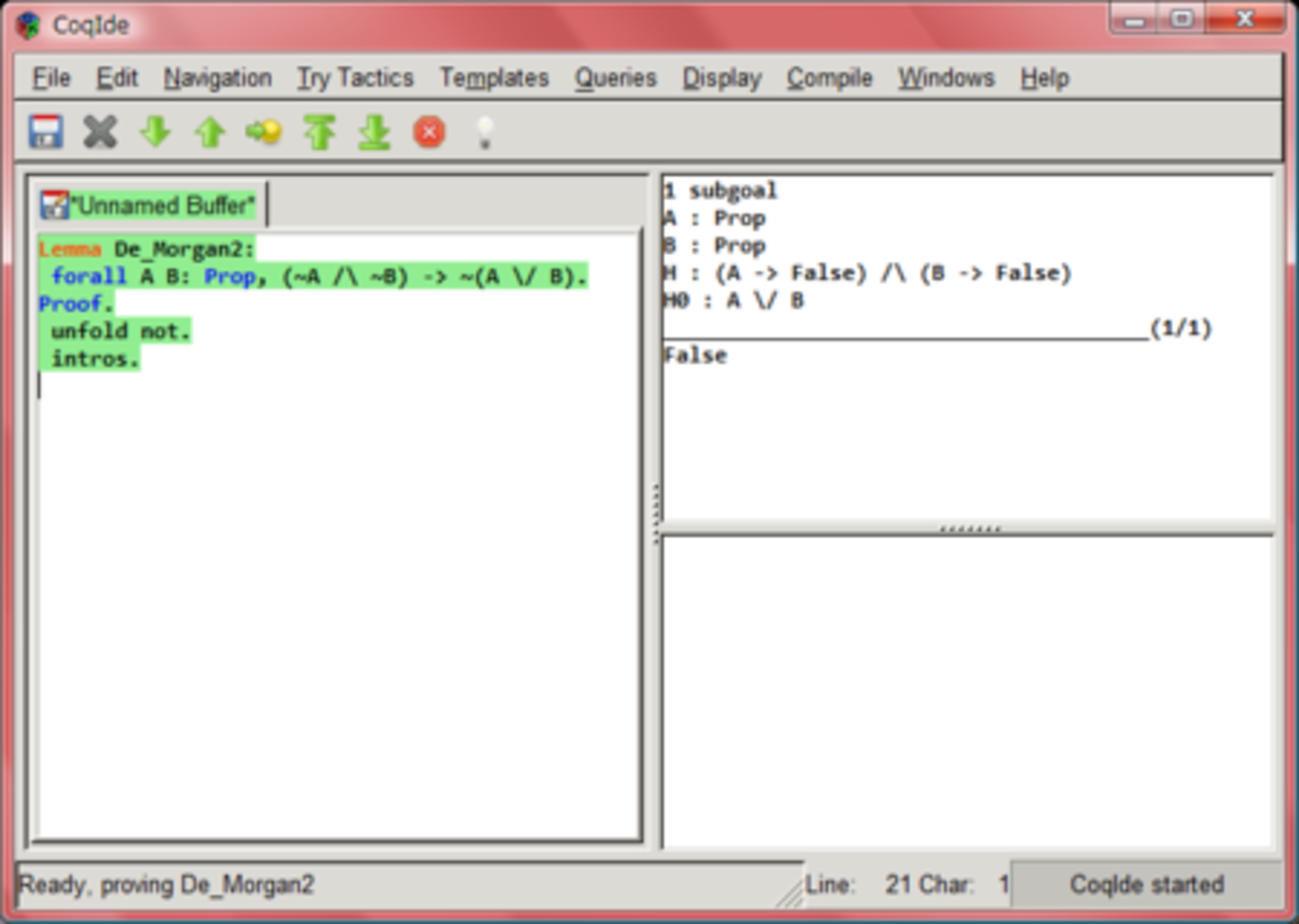
Task: Click the red interrupt computations icon
Action: pos(429,132)
